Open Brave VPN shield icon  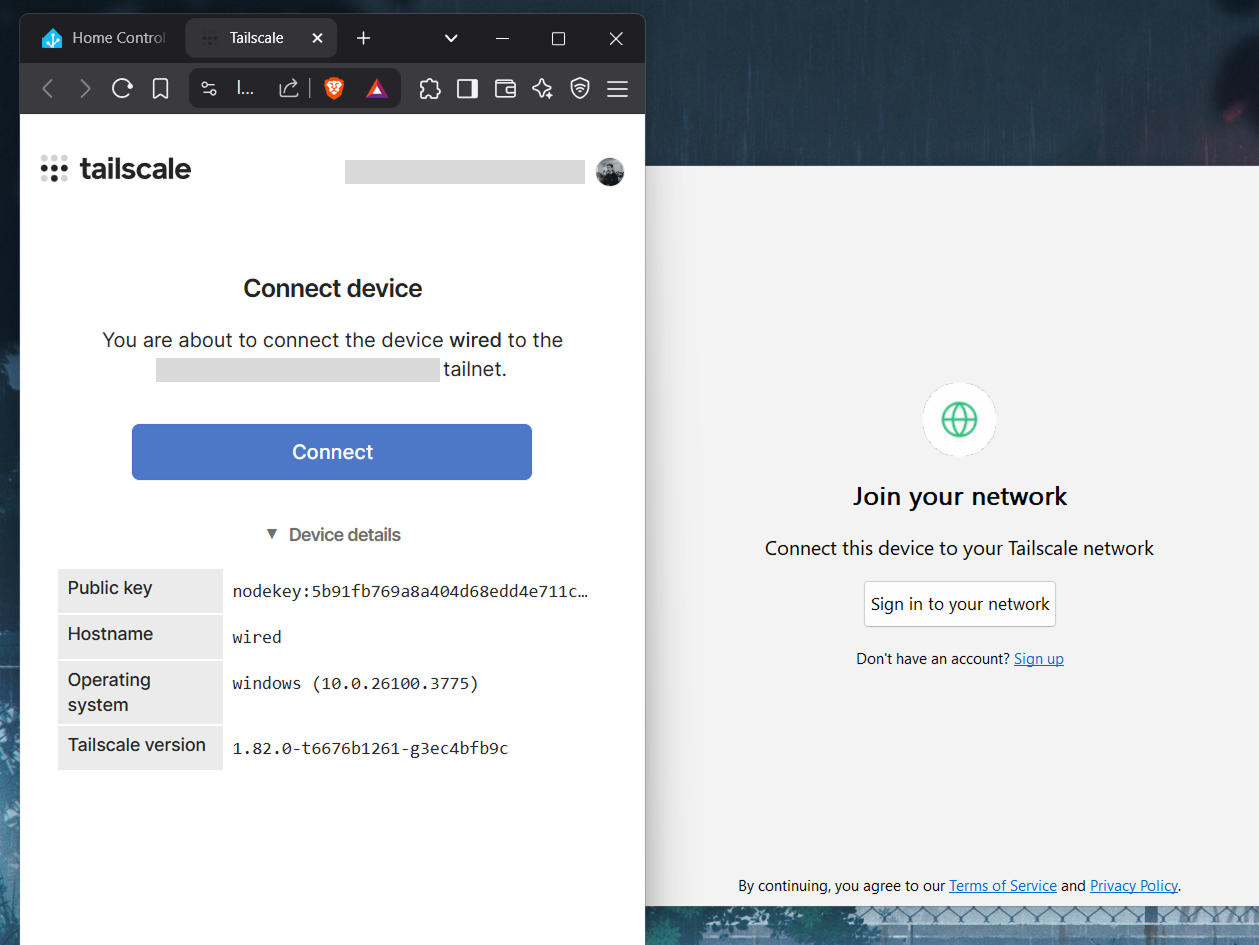point(580,89)
